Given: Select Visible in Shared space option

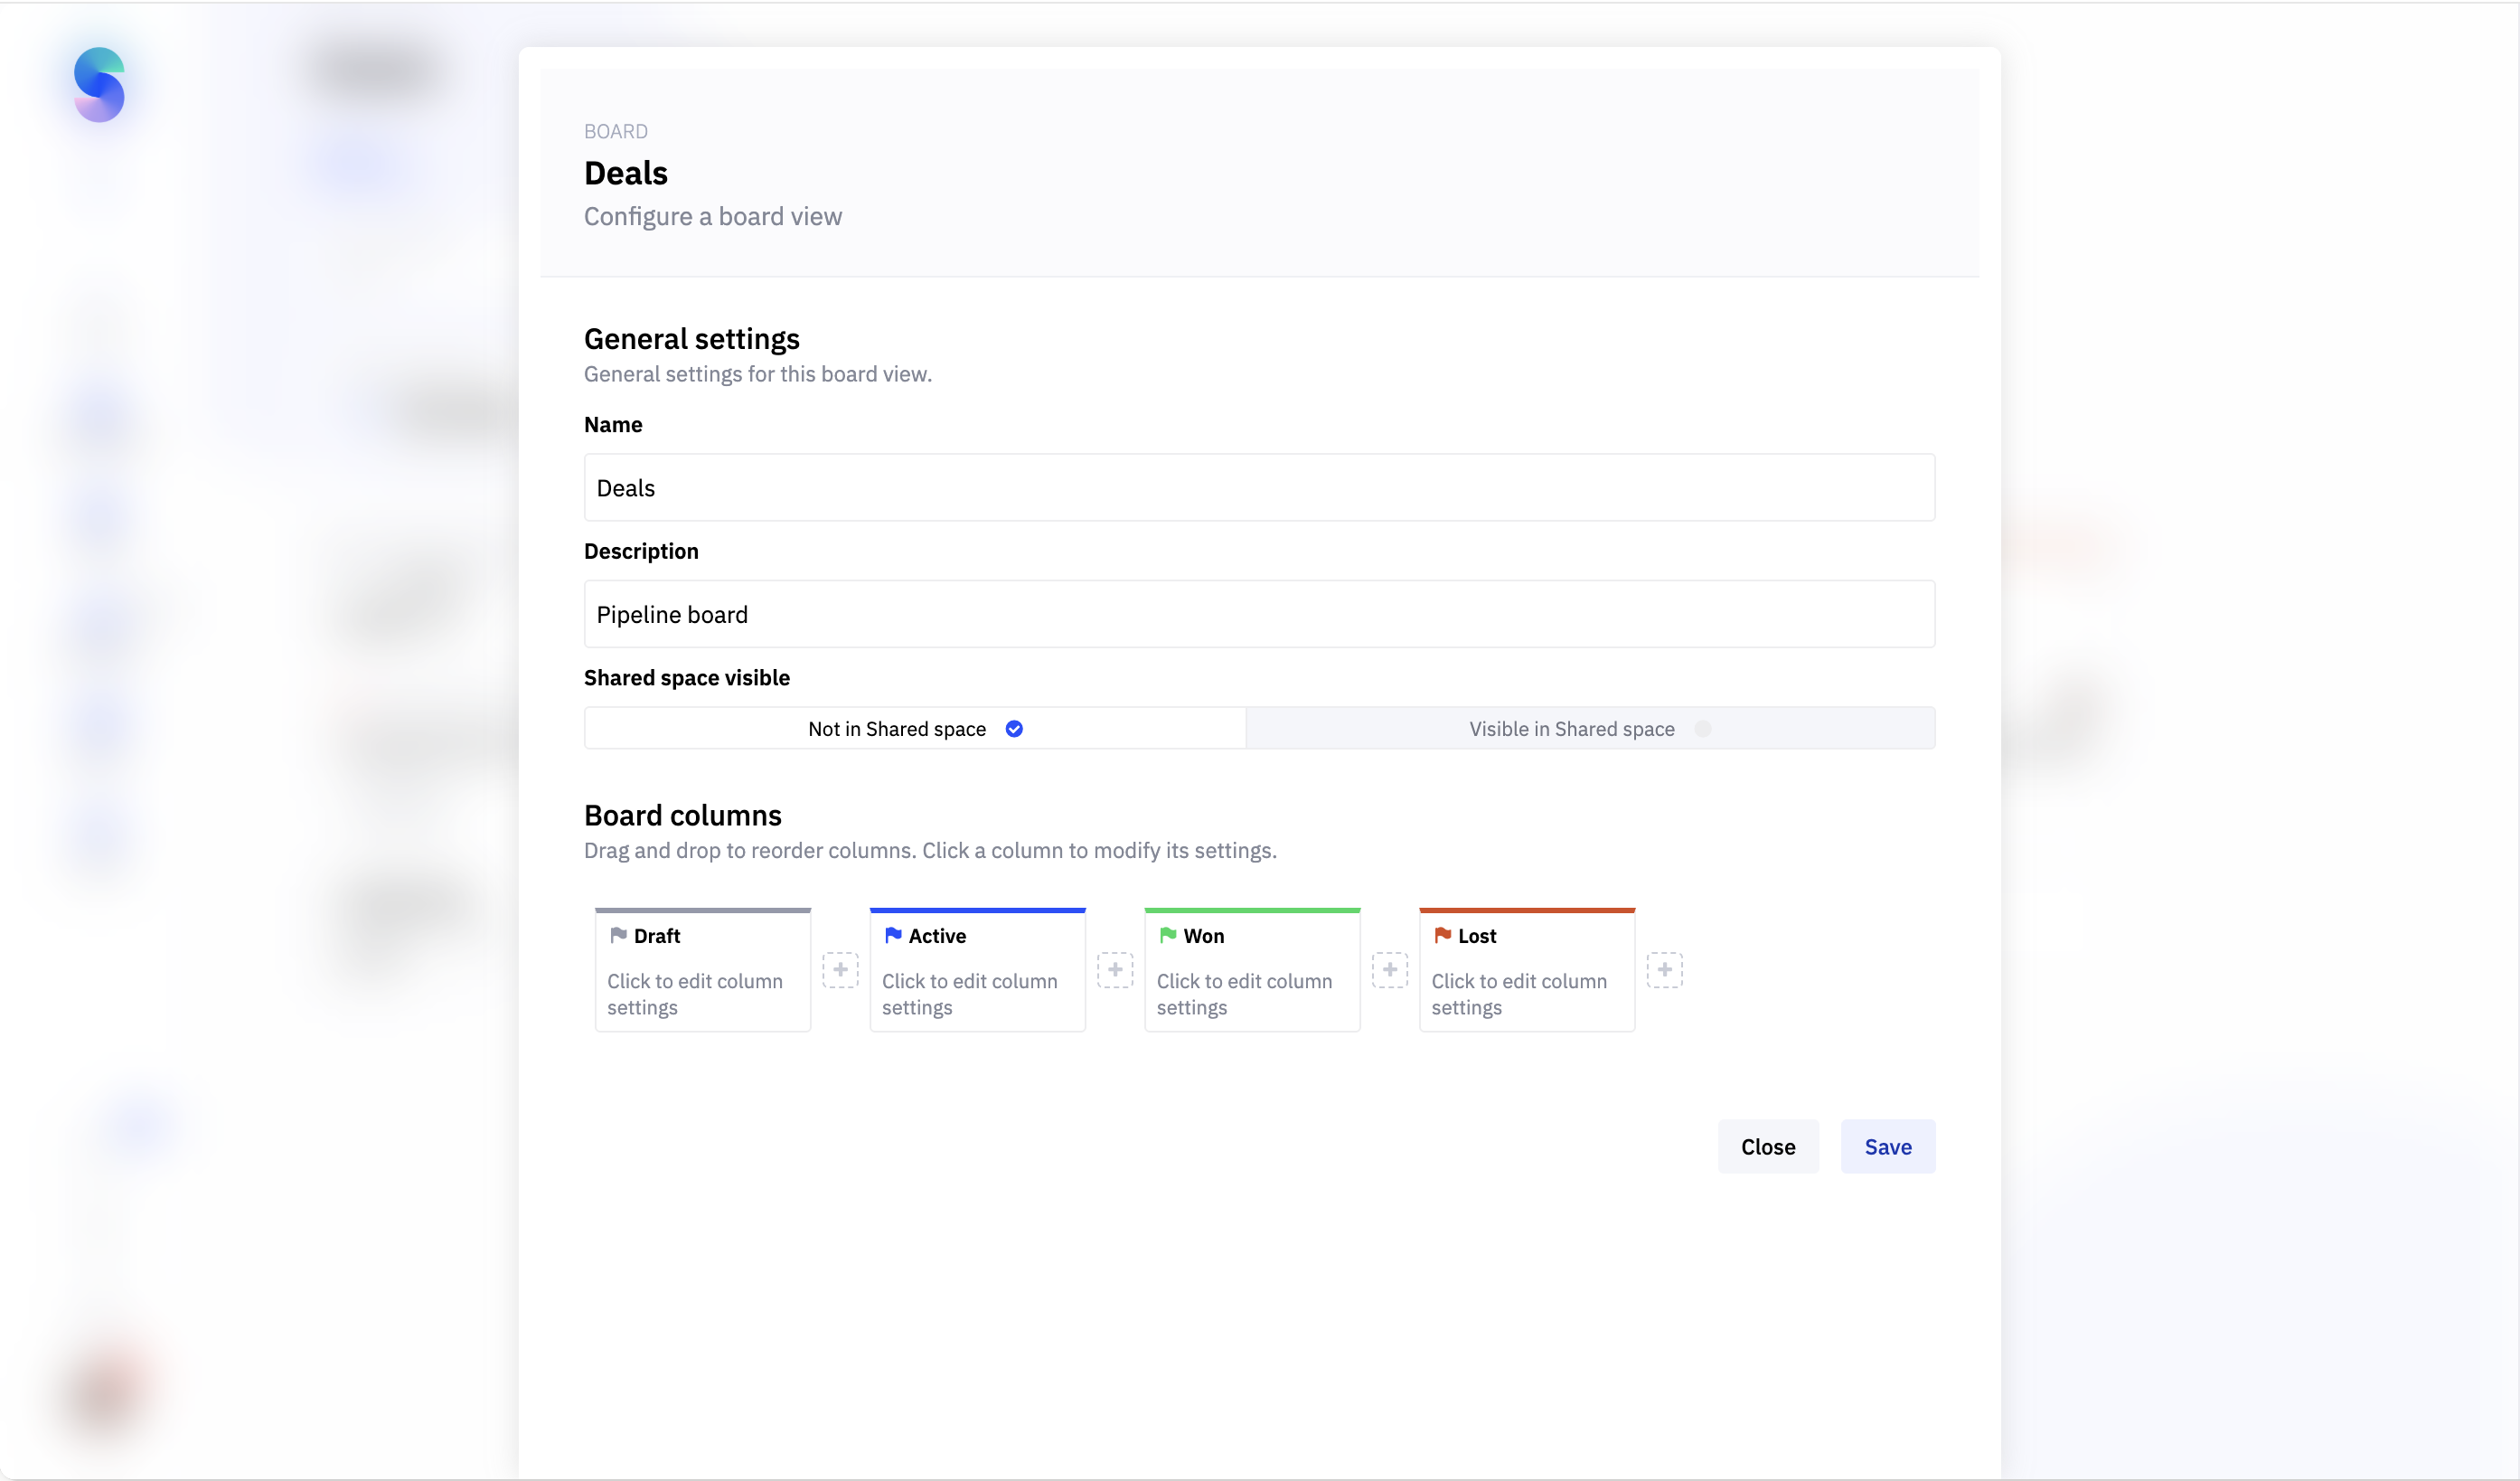Looking at the screenshot, I should pyautogui.click(x=1590, y=729).
